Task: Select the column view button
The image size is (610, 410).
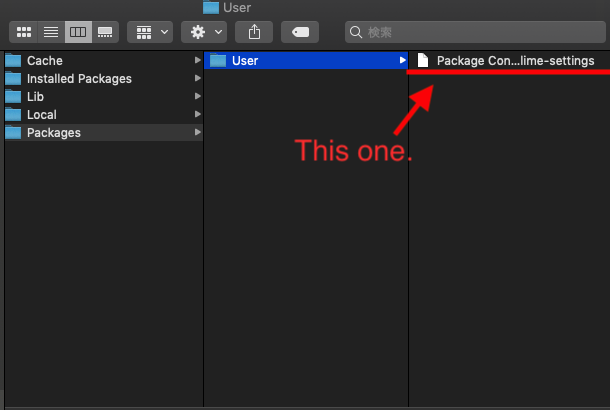Action: 78,32
